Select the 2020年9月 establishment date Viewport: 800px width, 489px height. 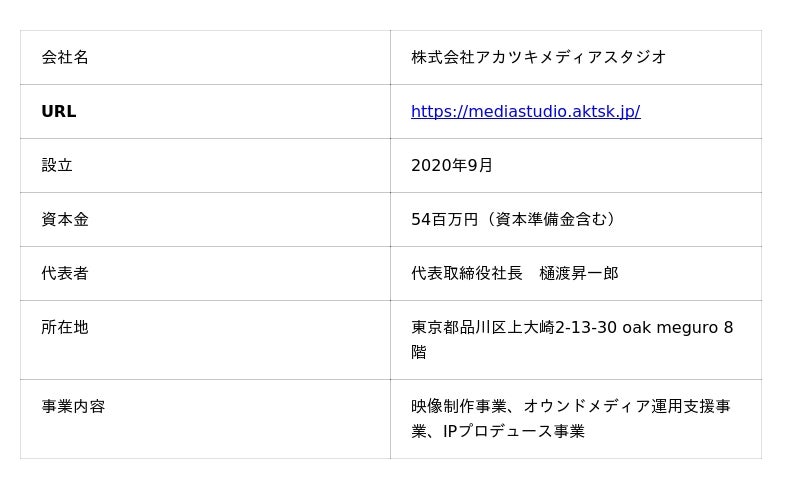pyautogui.click(x=452, y=166)
